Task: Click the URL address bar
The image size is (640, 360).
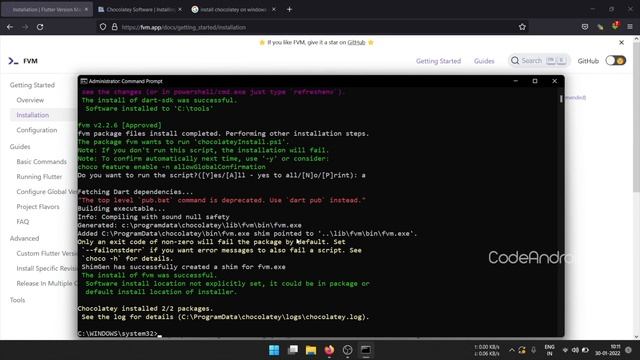Action: 312,27
